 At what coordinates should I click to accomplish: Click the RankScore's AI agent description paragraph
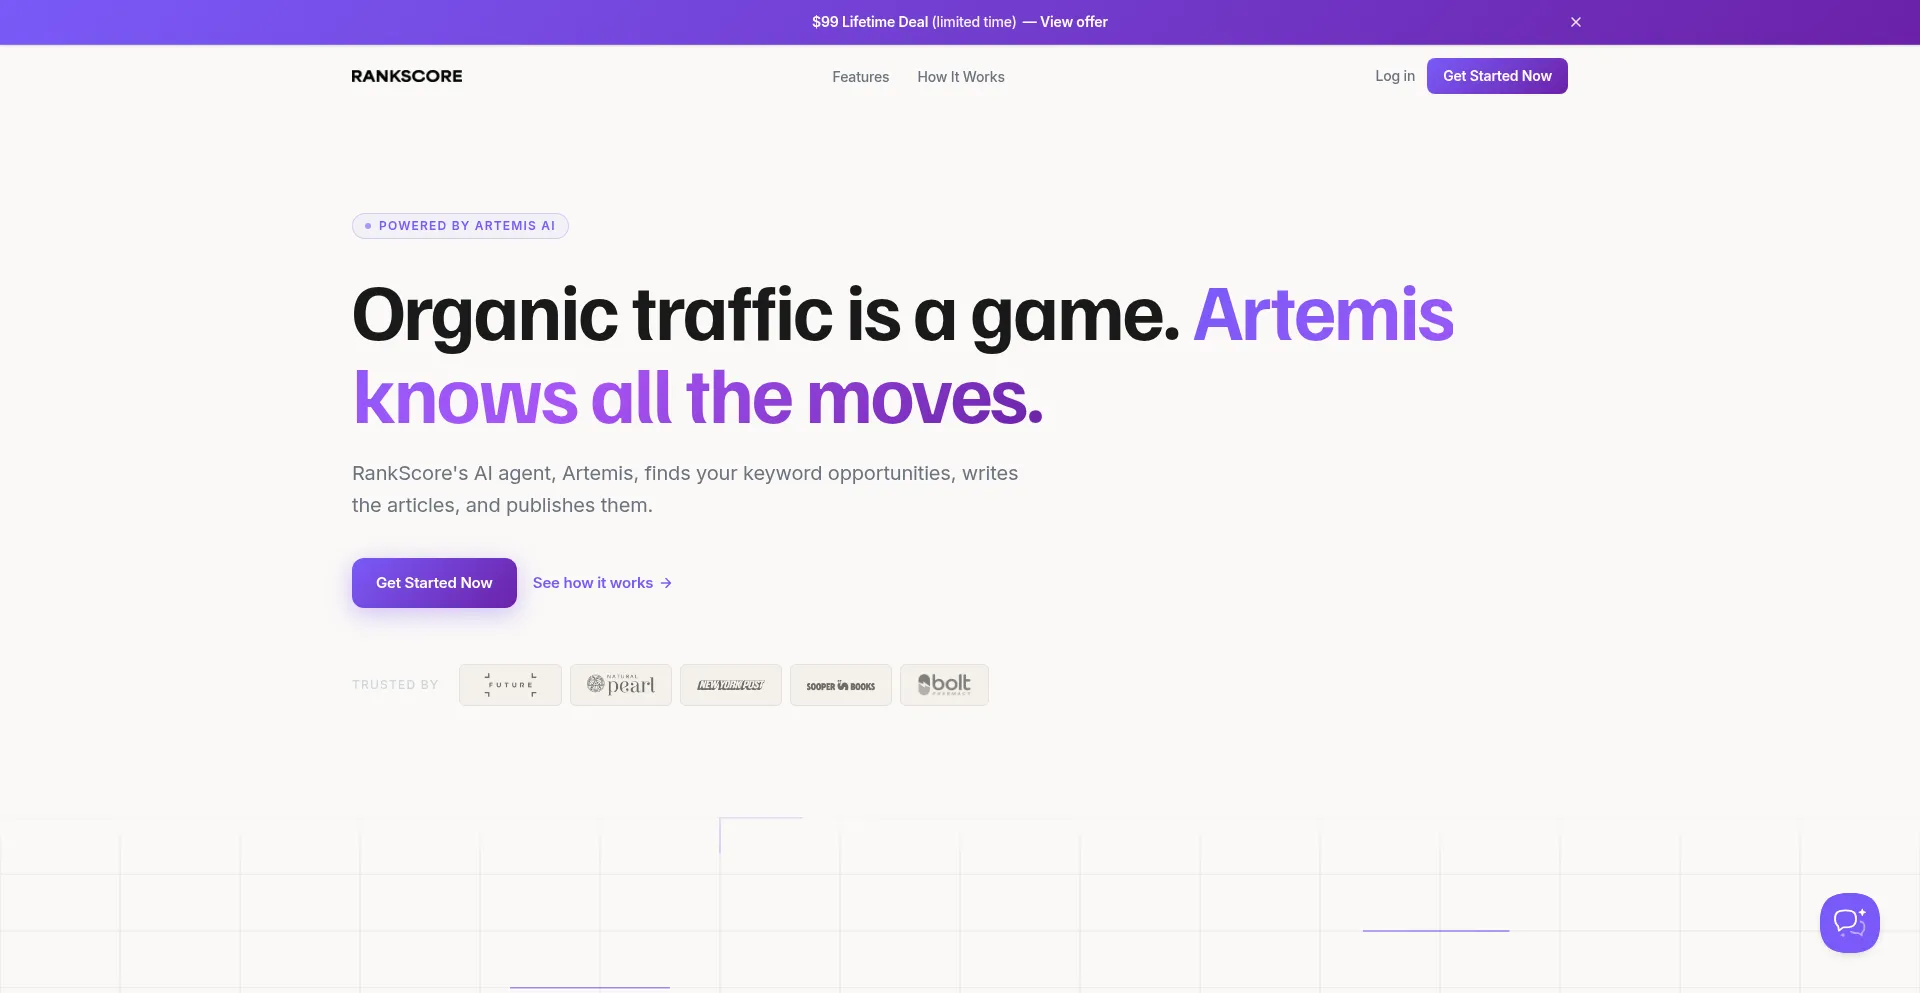coord(685,489)
